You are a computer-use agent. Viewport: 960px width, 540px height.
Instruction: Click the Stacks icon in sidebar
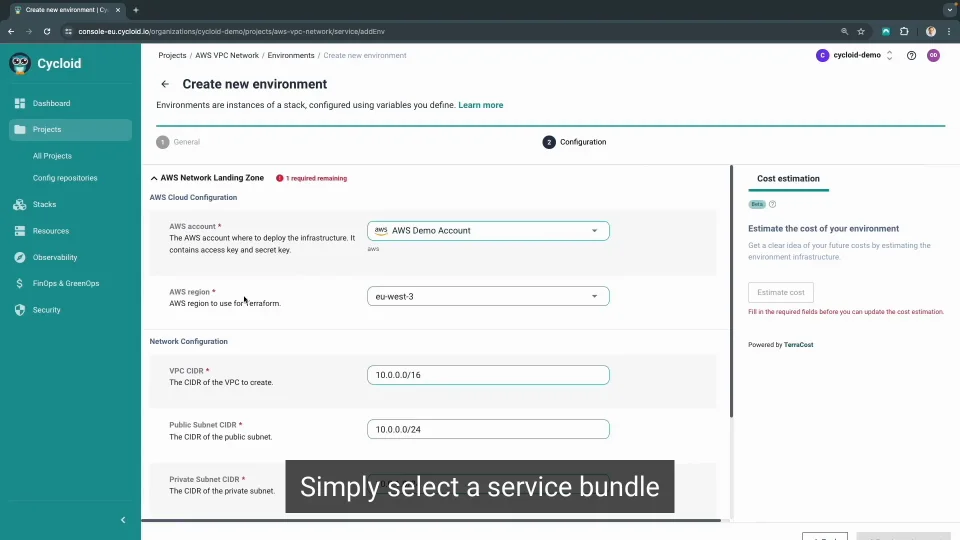20,204
